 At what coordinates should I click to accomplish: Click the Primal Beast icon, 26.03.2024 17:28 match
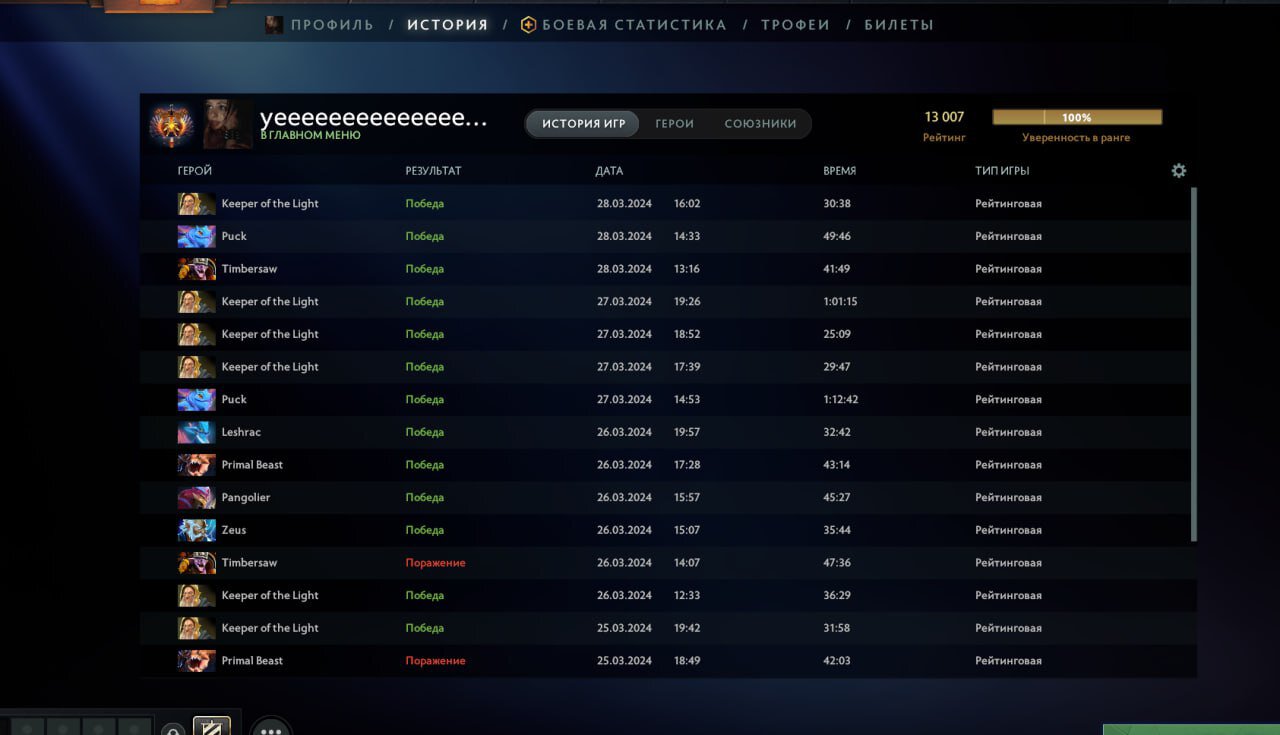[x=196, y=465]
